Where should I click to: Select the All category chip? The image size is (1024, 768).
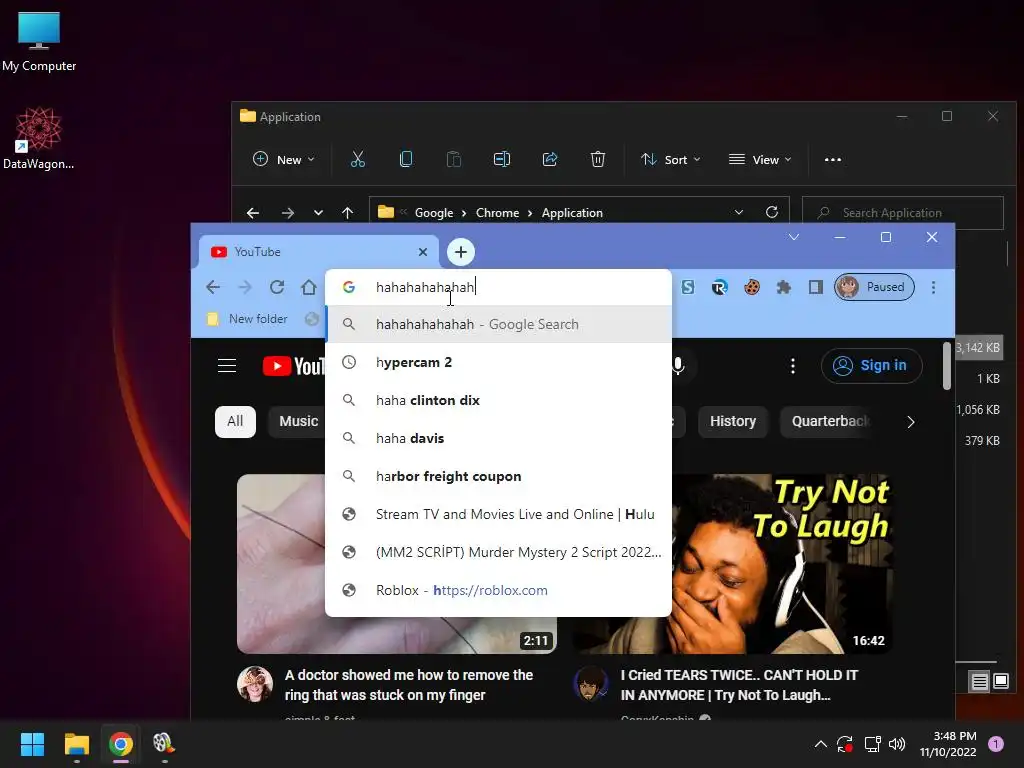point(235,421)
